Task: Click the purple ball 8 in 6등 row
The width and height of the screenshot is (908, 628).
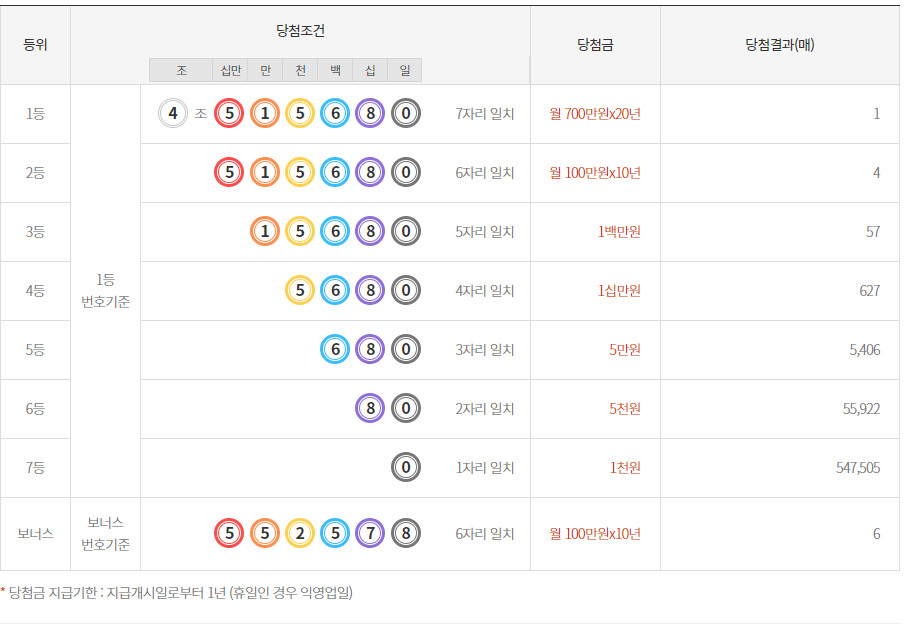Action: (370, 409)
